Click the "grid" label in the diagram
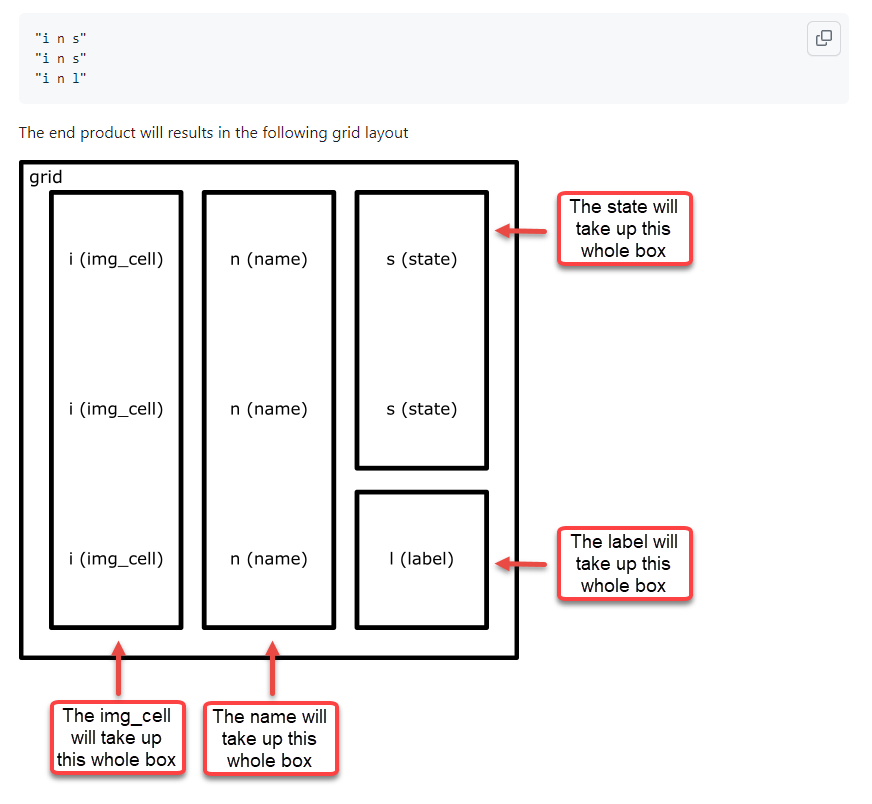The image size is (872, 804). tap(45, 178)
